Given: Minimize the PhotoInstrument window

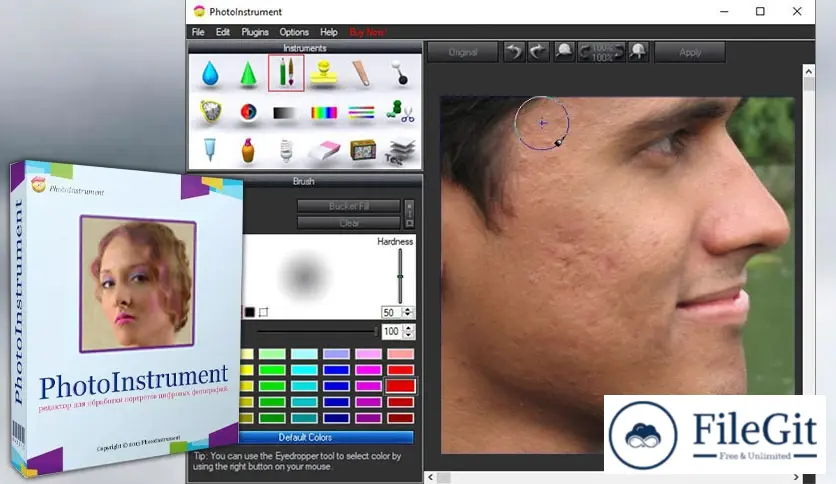Looking at the screenshot, I should click(724, 11).
